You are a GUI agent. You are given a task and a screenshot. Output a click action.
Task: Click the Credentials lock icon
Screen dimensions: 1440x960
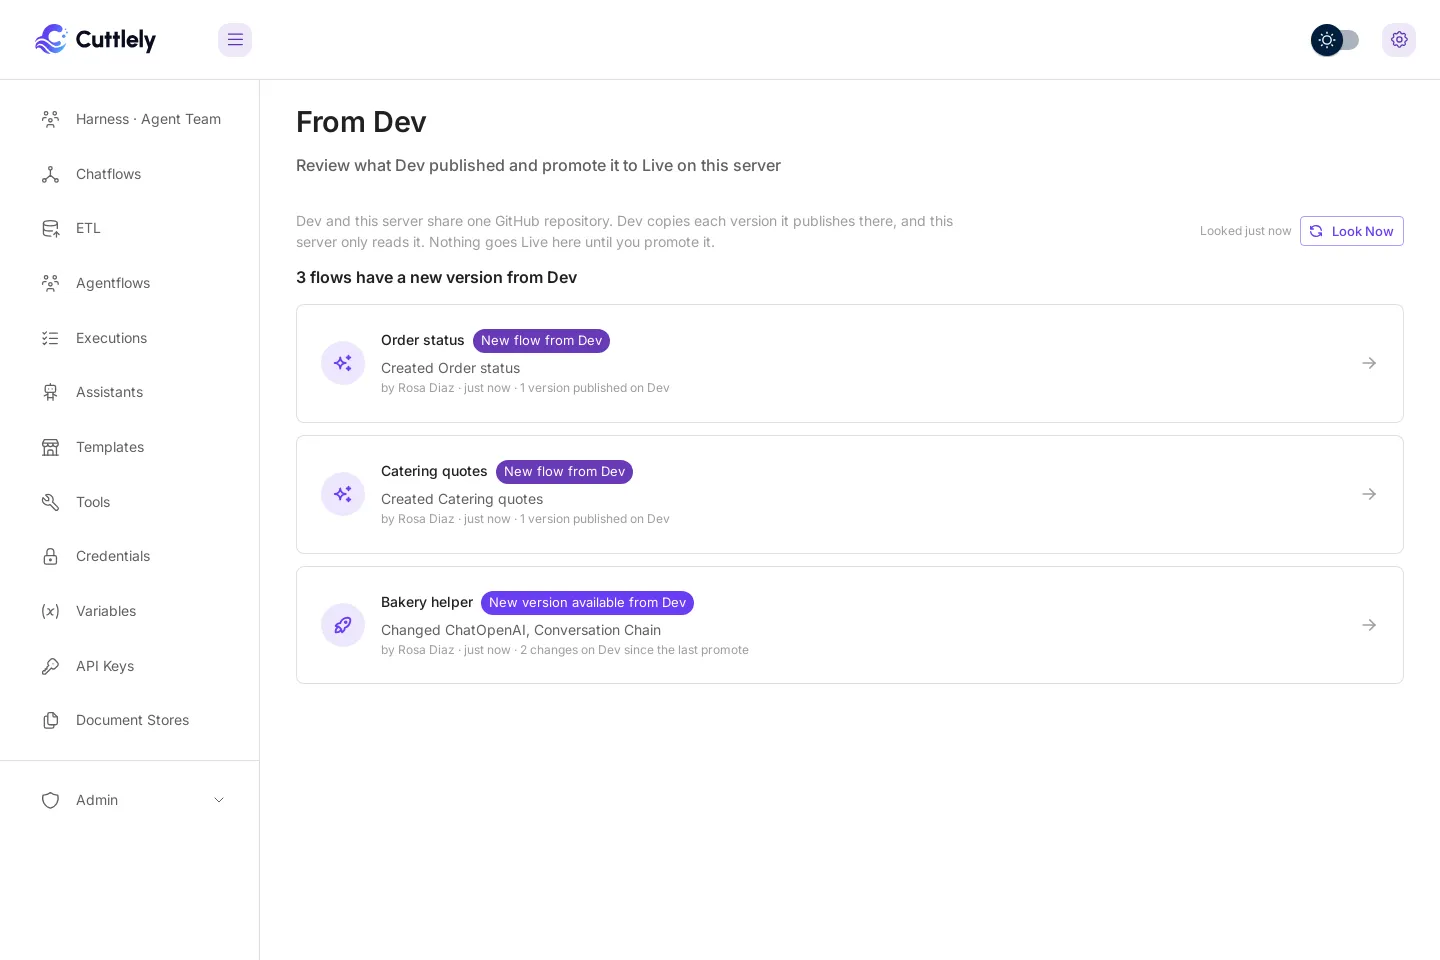point(50,556)
